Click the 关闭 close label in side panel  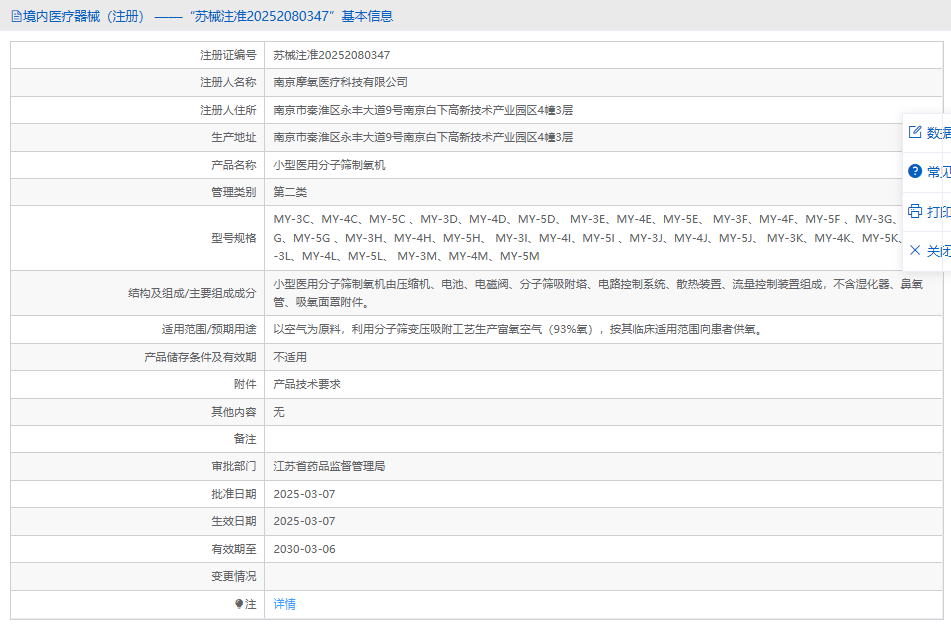click(938, 250)
